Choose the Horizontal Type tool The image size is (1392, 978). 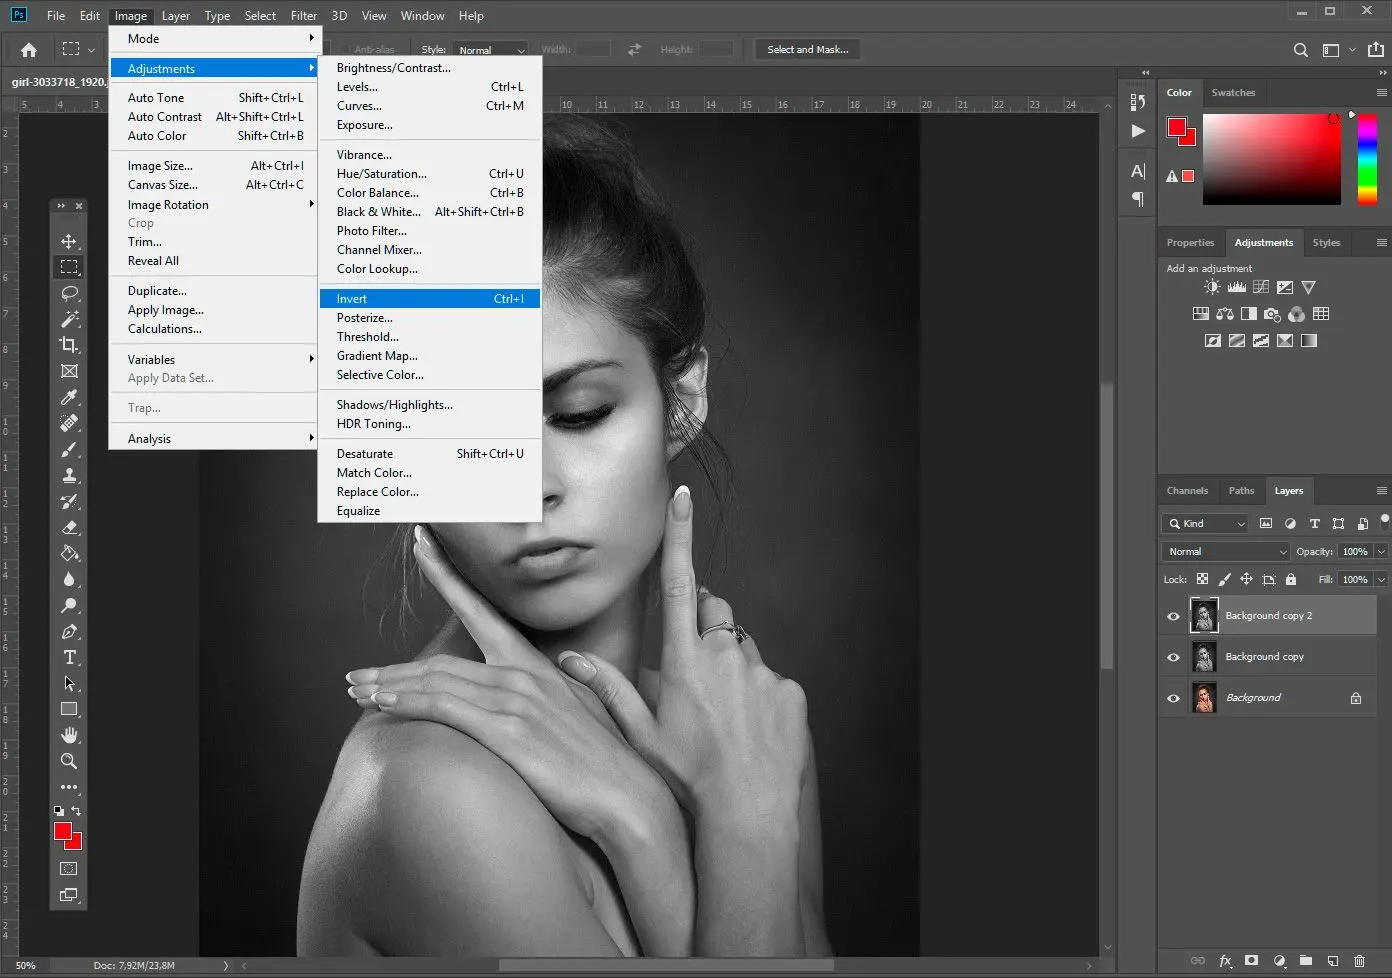point(69,657)
